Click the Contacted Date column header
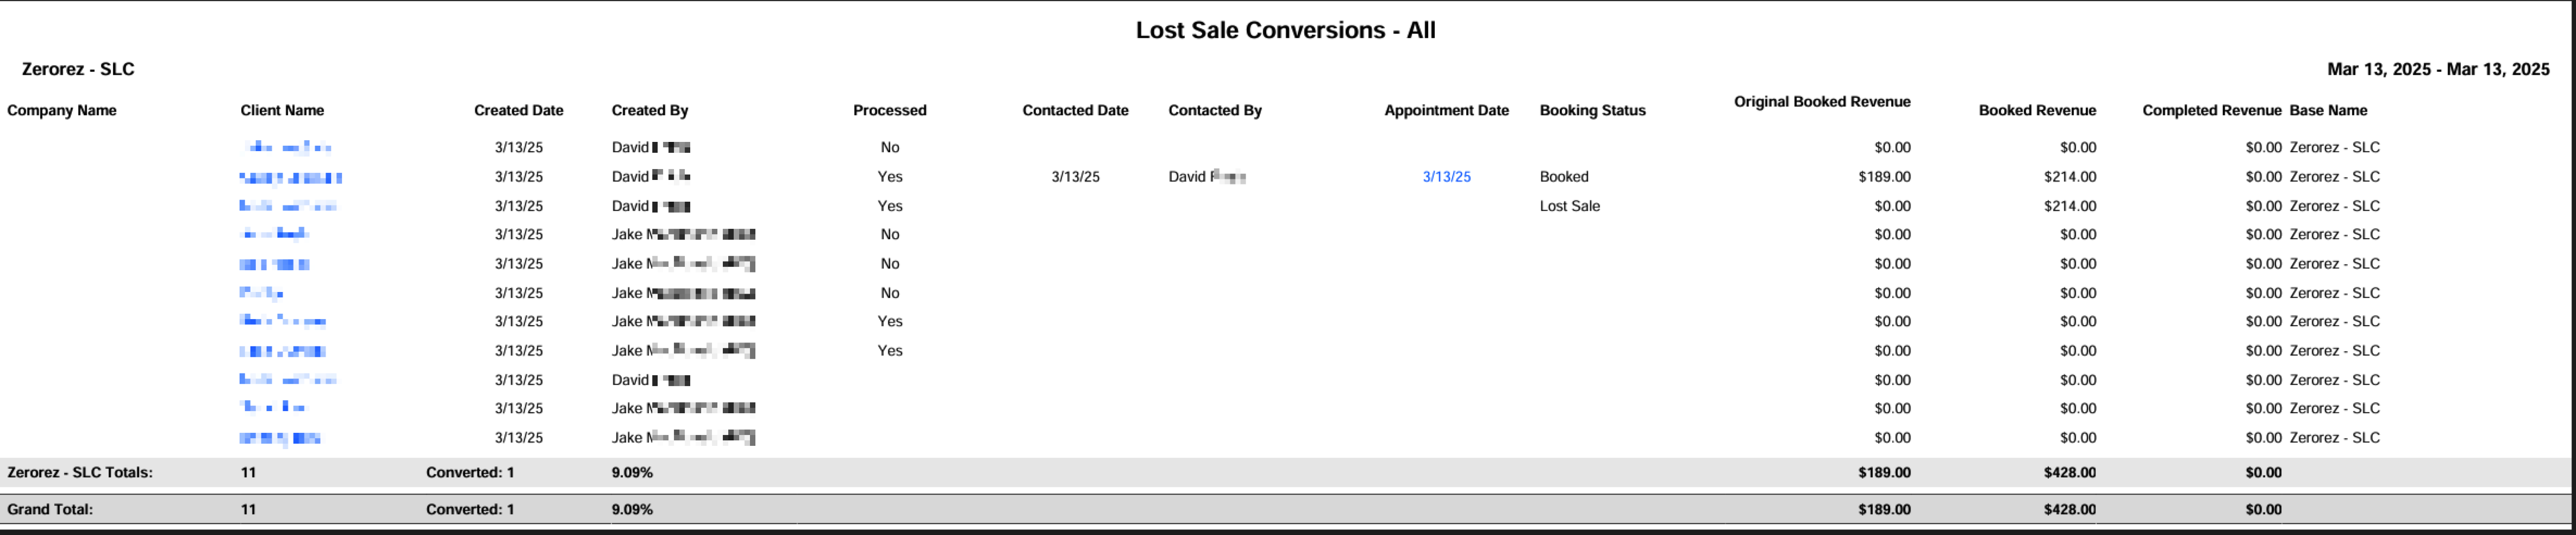The image size is (2576, 535). click(1075, 110)
